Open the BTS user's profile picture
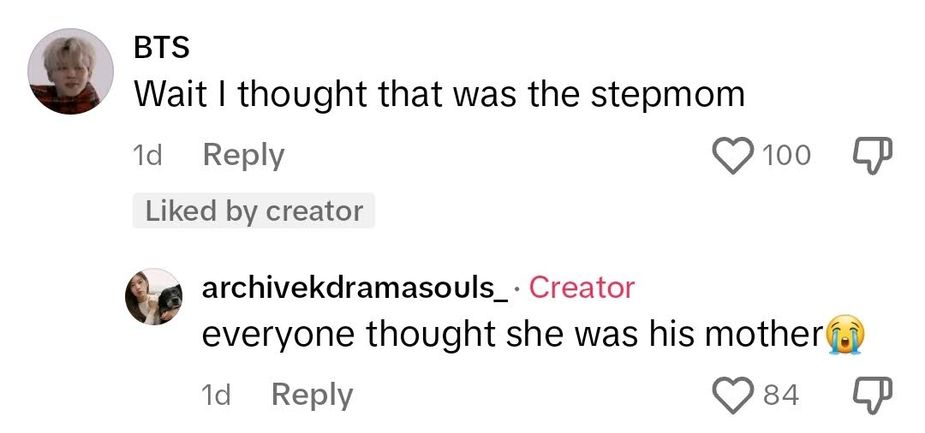Viewport: 925px width, 433px height. (68, 72)
